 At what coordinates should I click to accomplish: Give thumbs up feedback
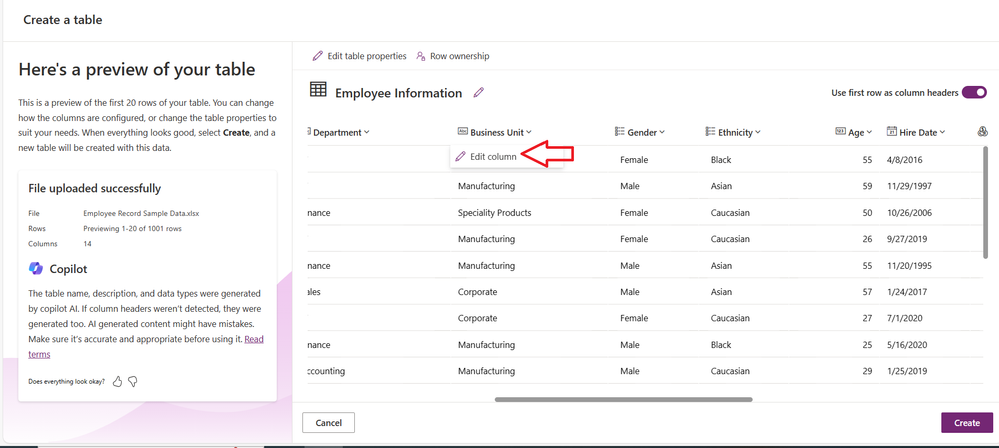coord(117,381)
